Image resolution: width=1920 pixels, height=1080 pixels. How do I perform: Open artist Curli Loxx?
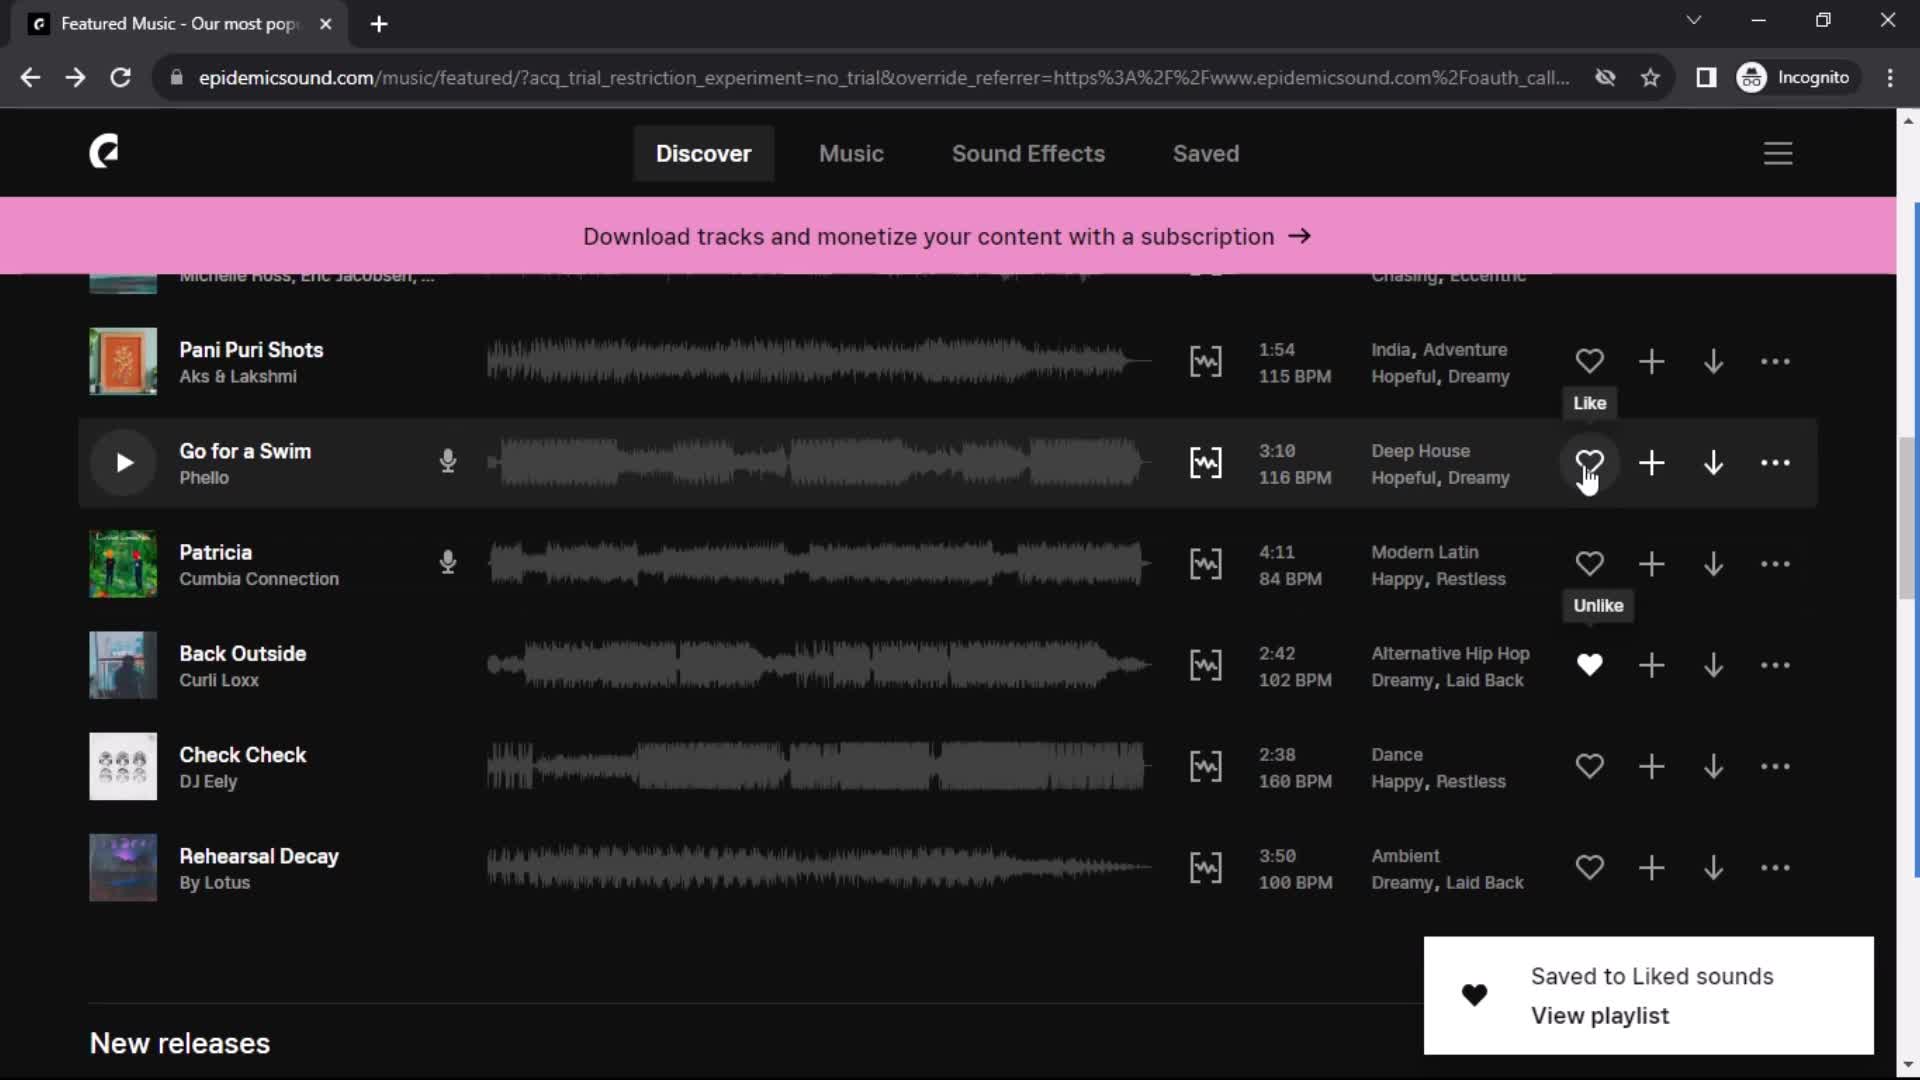tap(219, 680)
